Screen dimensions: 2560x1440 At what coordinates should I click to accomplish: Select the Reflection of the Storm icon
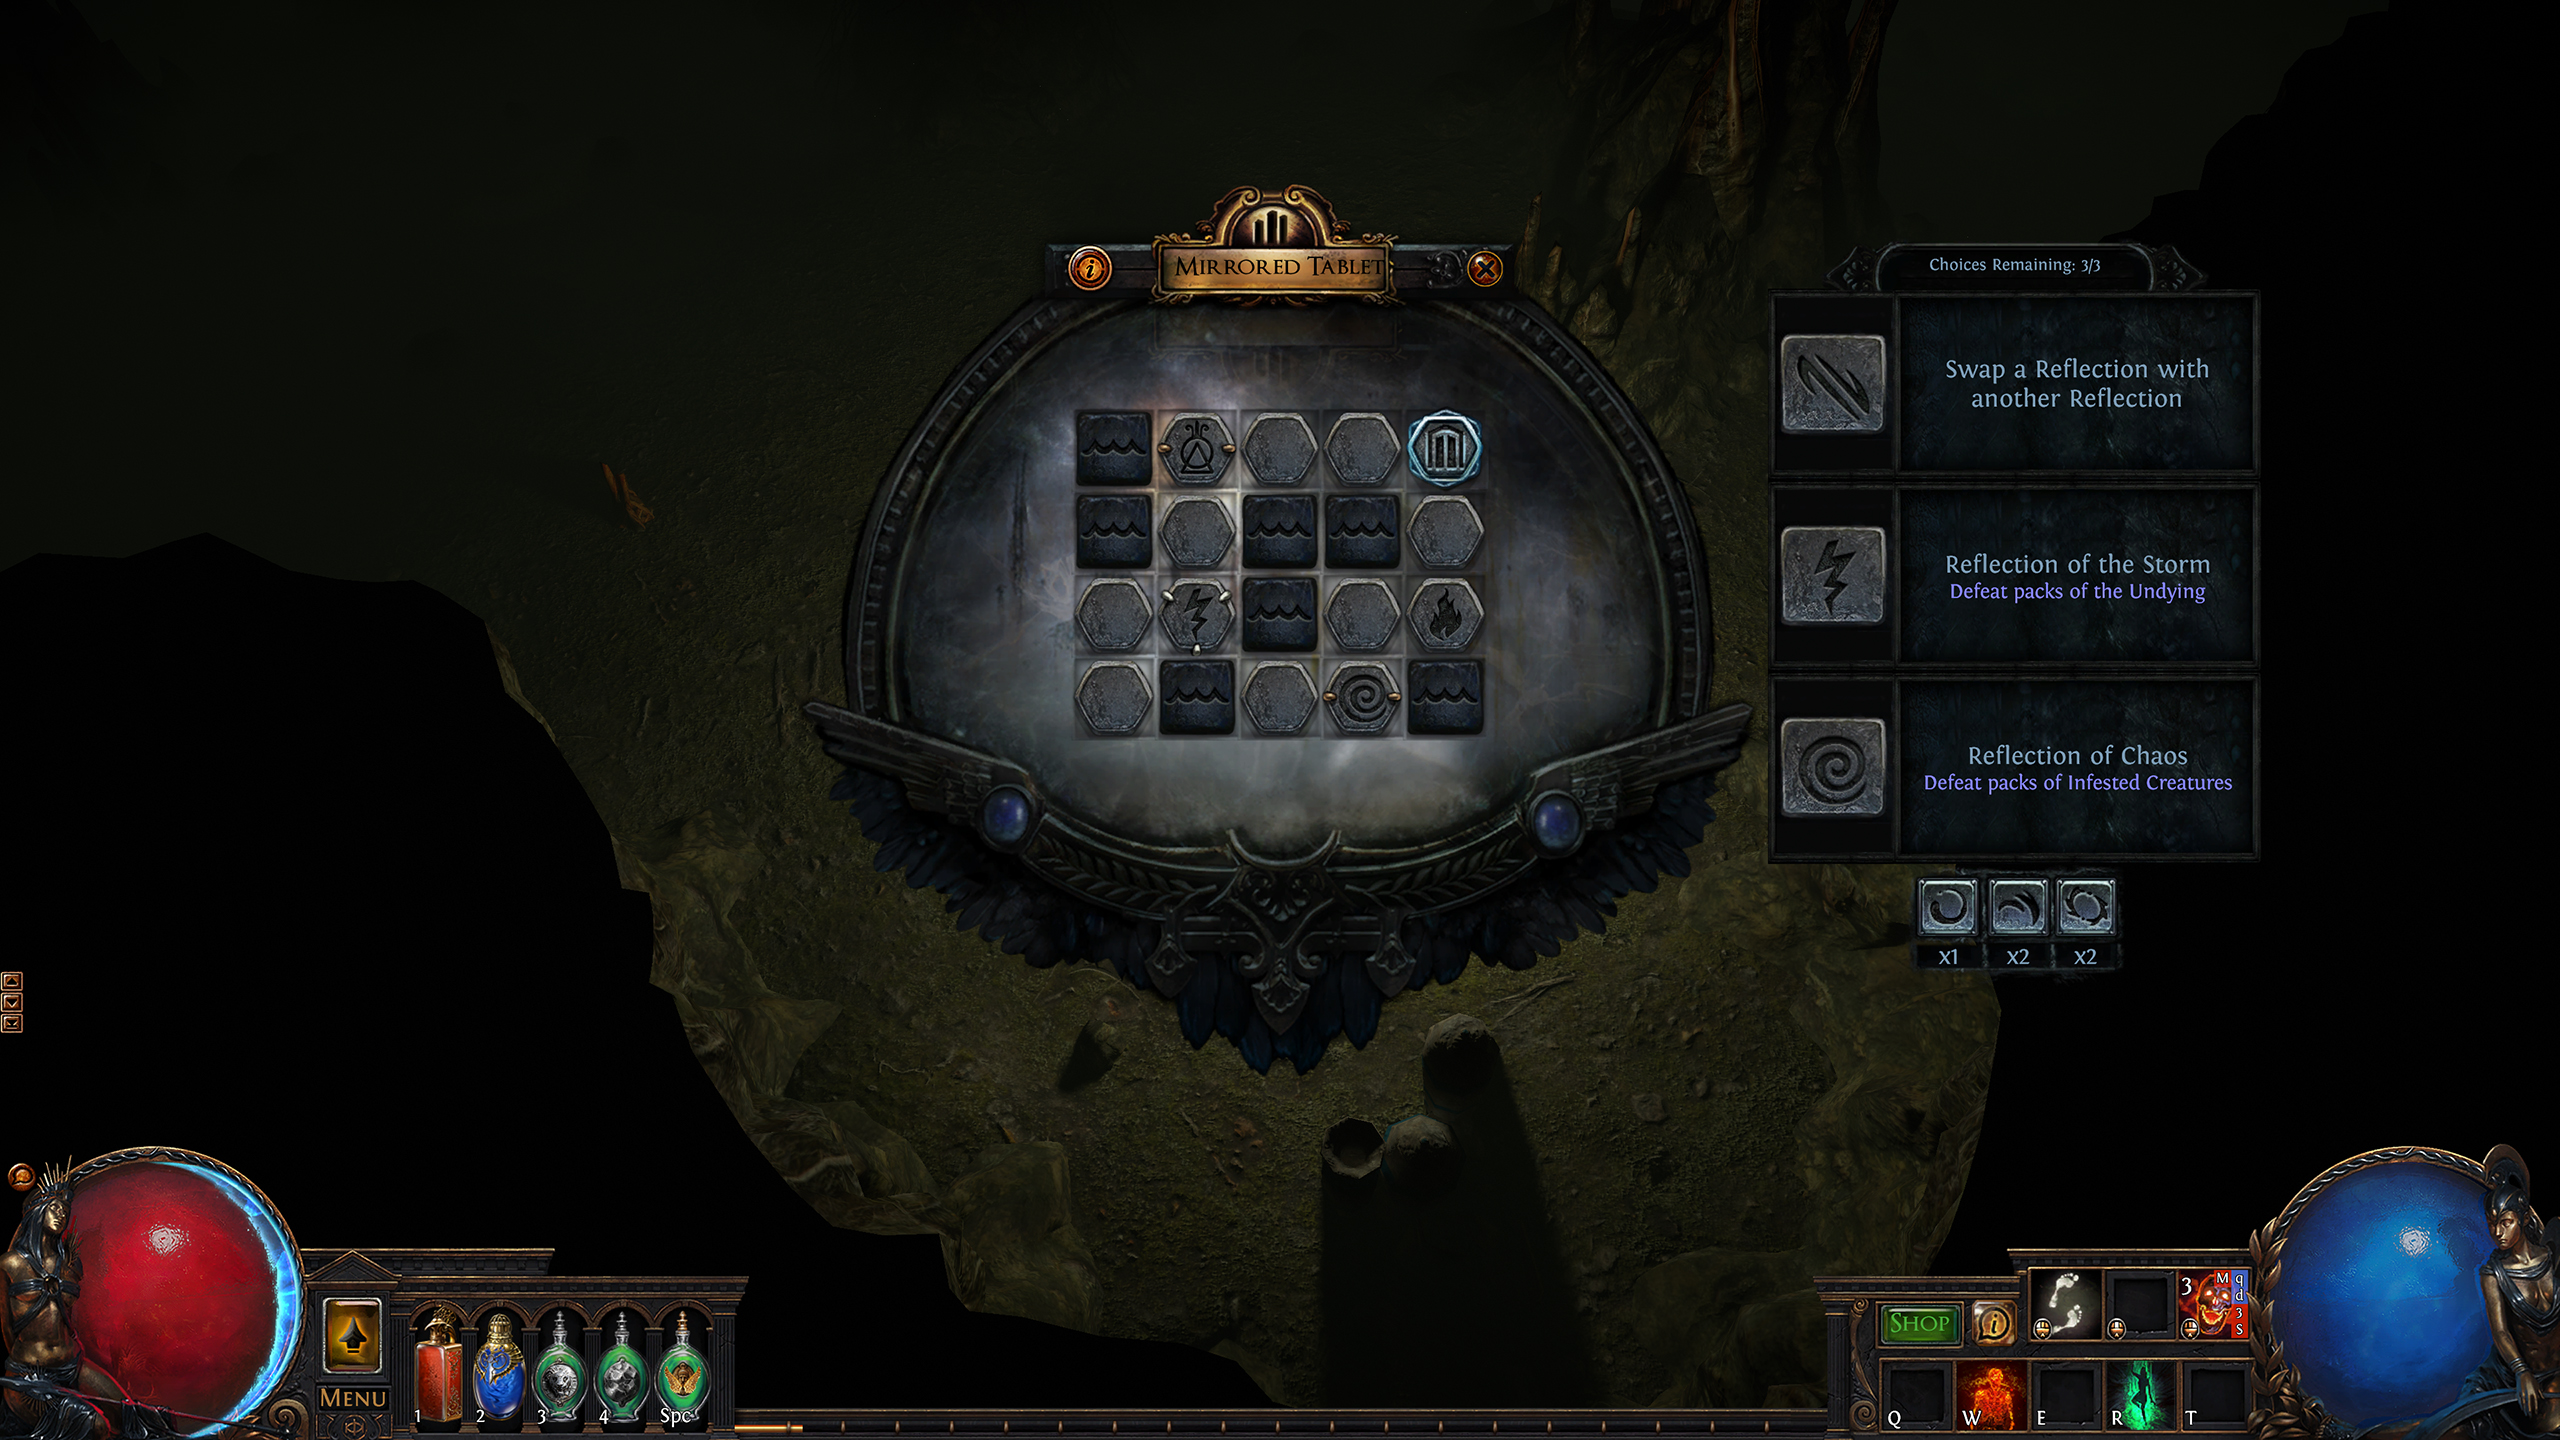(1830, 575)
